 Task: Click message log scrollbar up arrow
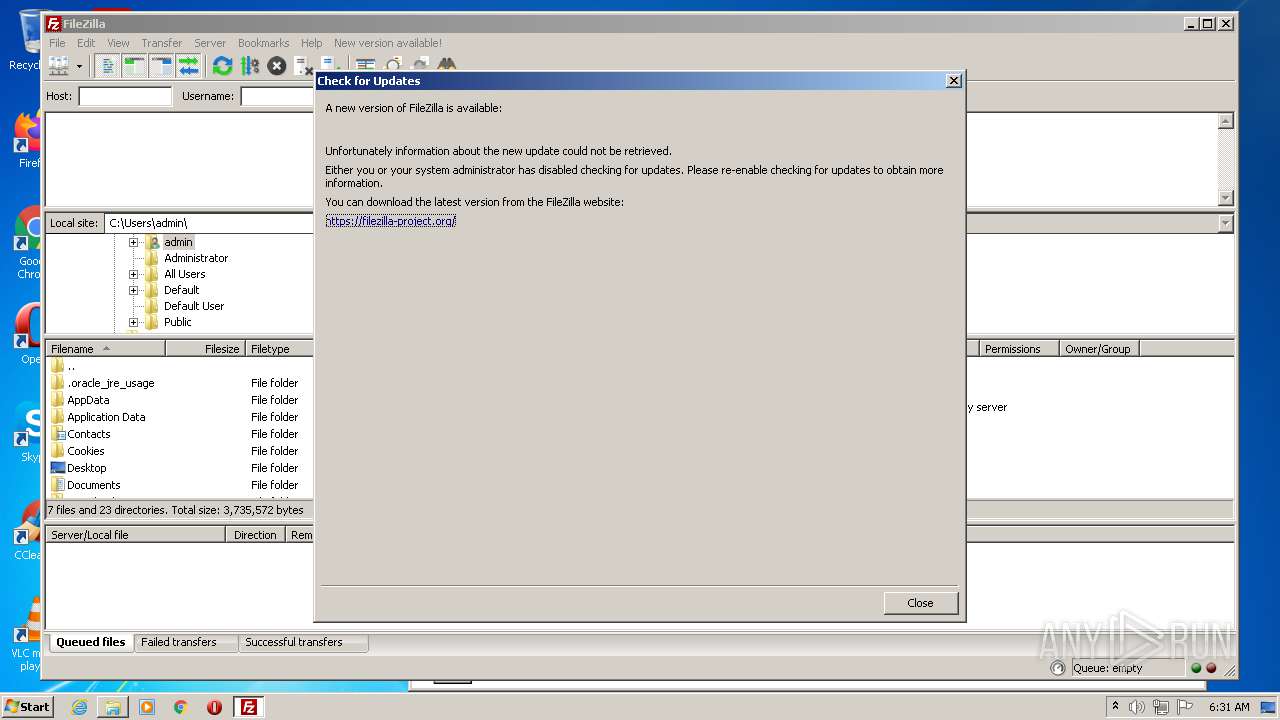point(1226,121)
